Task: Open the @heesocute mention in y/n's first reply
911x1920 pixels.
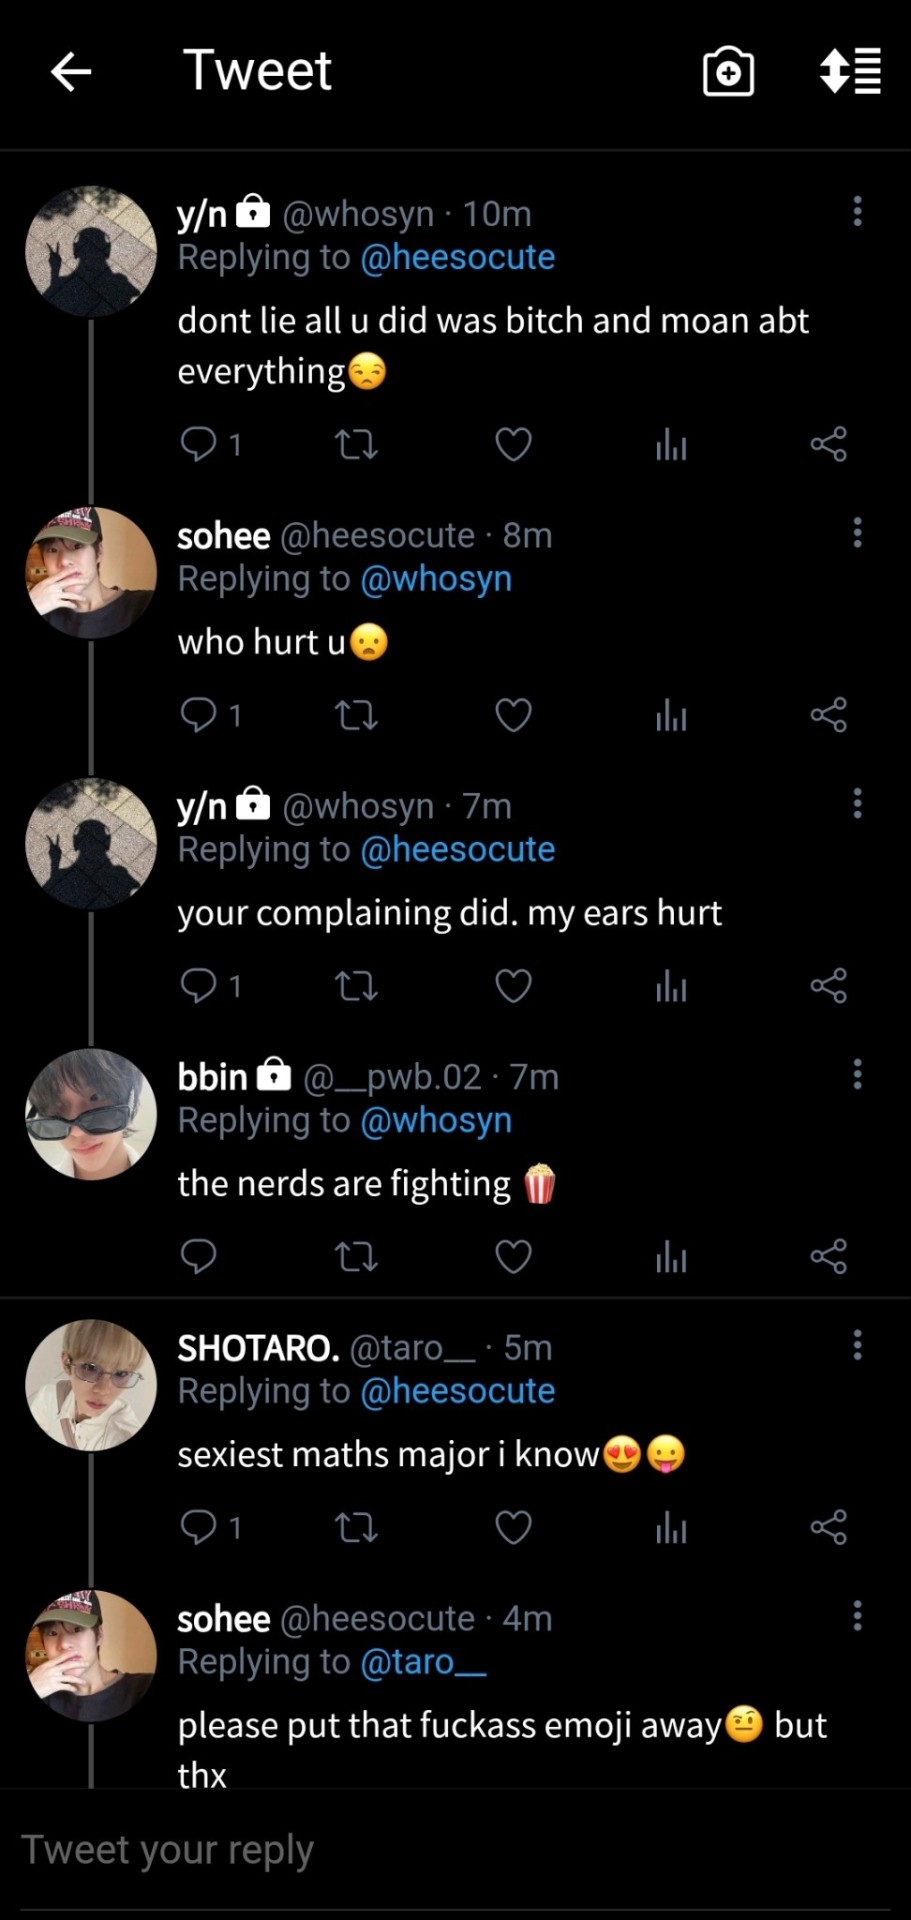Action: [x=457, y=258]
